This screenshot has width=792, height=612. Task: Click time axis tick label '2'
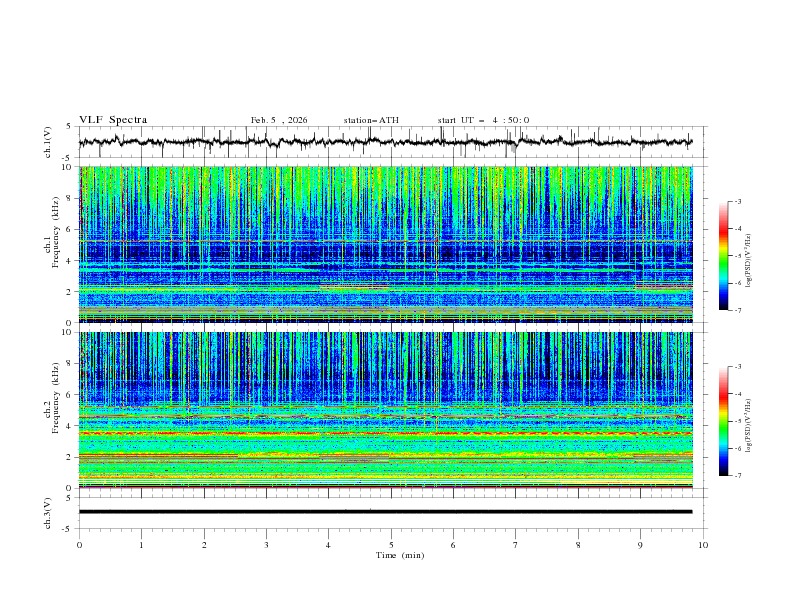click(x=204, y=545)
